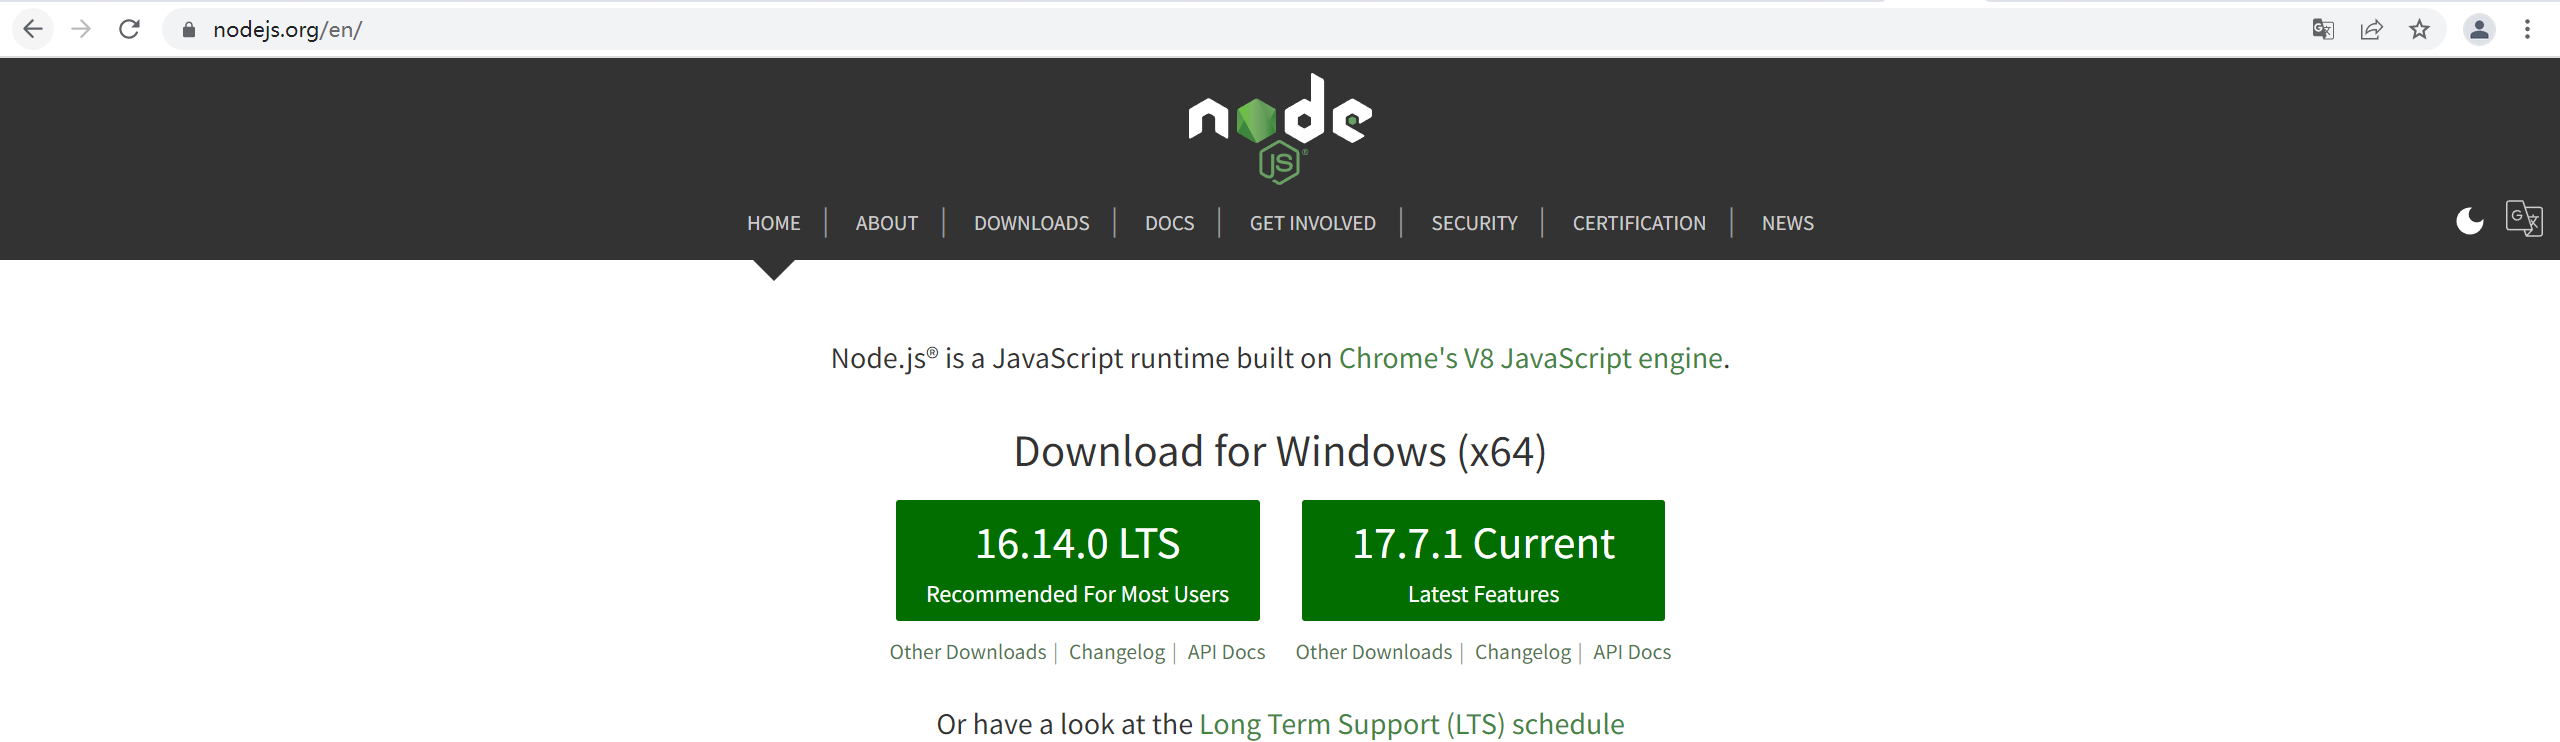Open Other Downloads under LTS
The width and height of the screenshot is (2560, 742).
[967, 652]
